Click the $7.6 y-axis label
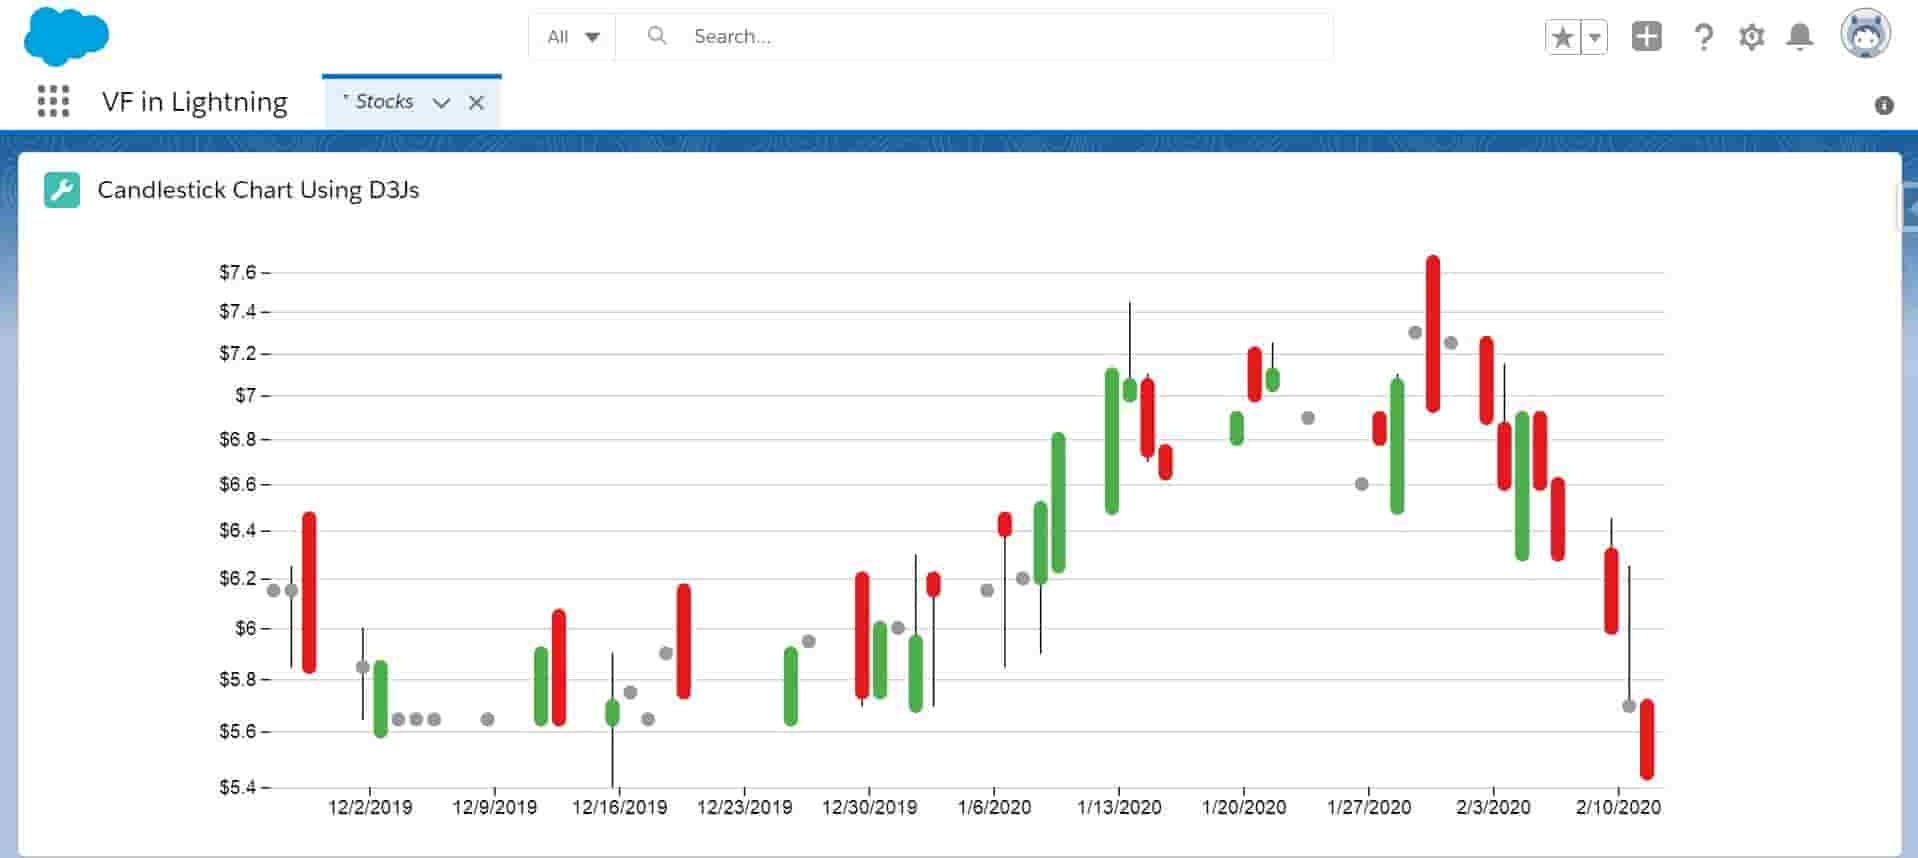 pos(238,272)
